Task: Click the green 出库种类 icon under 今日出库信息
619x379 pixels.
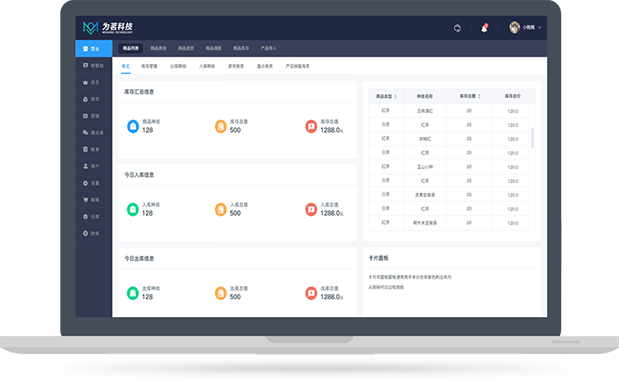Action: 133,293
